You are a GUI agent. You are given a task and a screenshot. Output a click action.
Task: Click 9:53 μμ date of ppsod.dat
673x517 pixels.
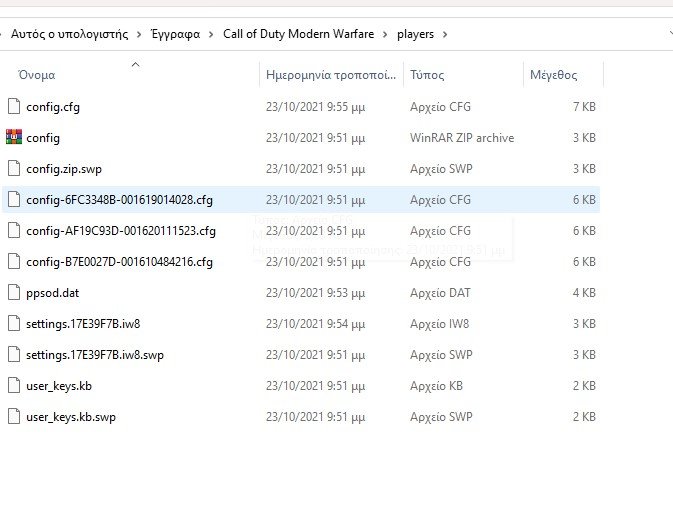click(x=315, y=293)
